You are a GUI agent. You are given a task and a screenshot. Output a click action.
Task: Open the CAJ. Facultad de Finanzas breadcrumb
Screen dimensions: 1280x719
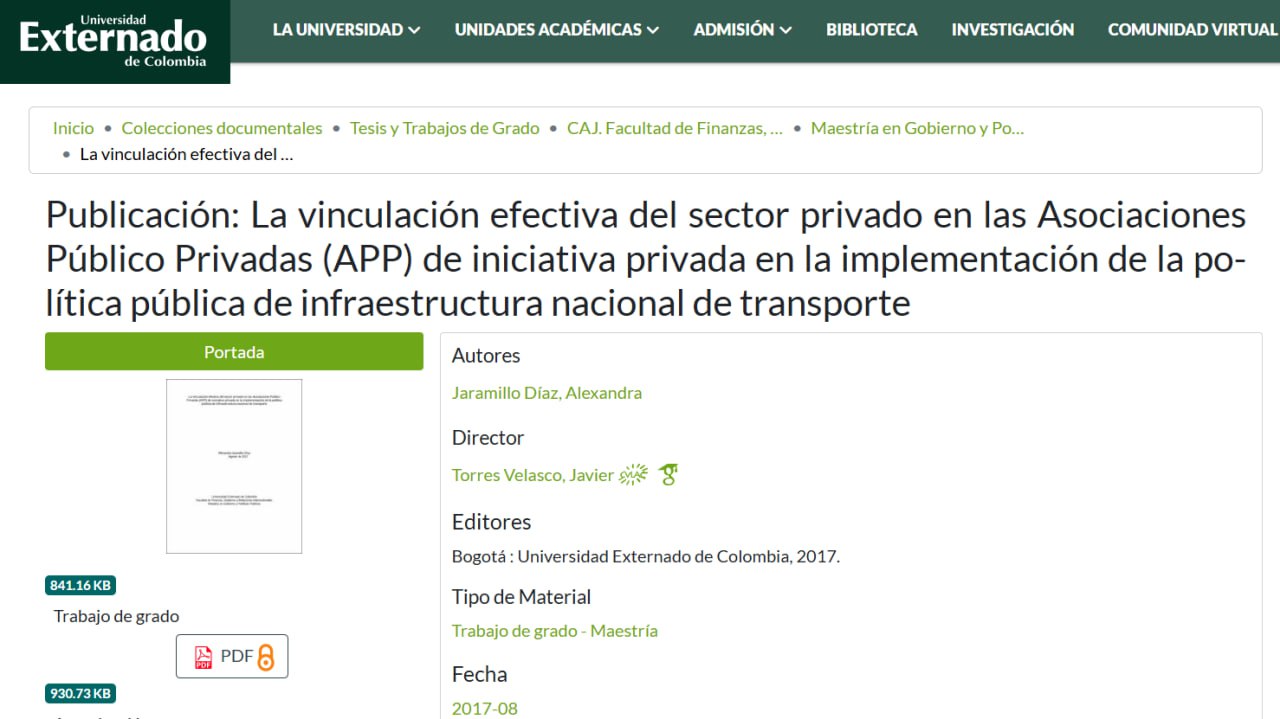coord(674,128)
